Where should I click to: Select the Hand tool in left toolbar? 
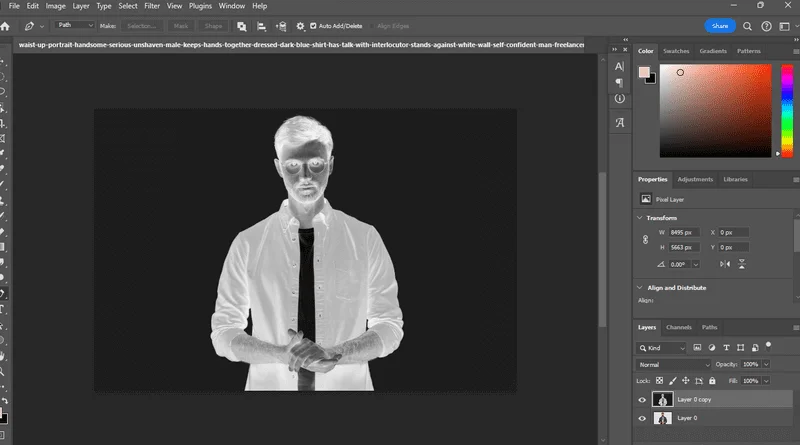(3, 356)
